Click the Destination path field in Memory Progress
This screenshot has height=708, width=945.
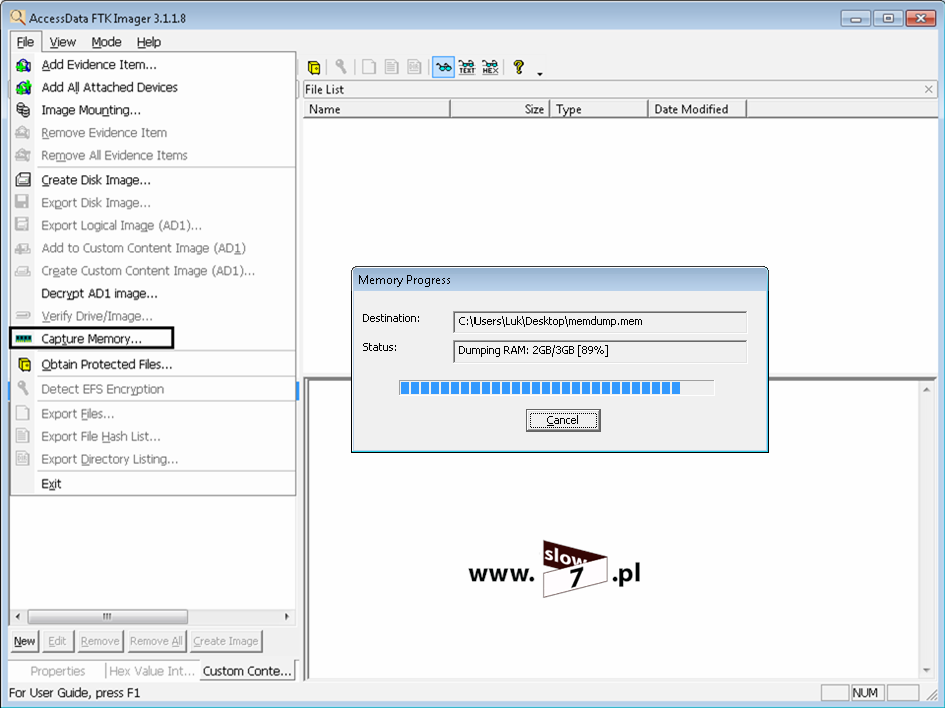pos(600,322)
